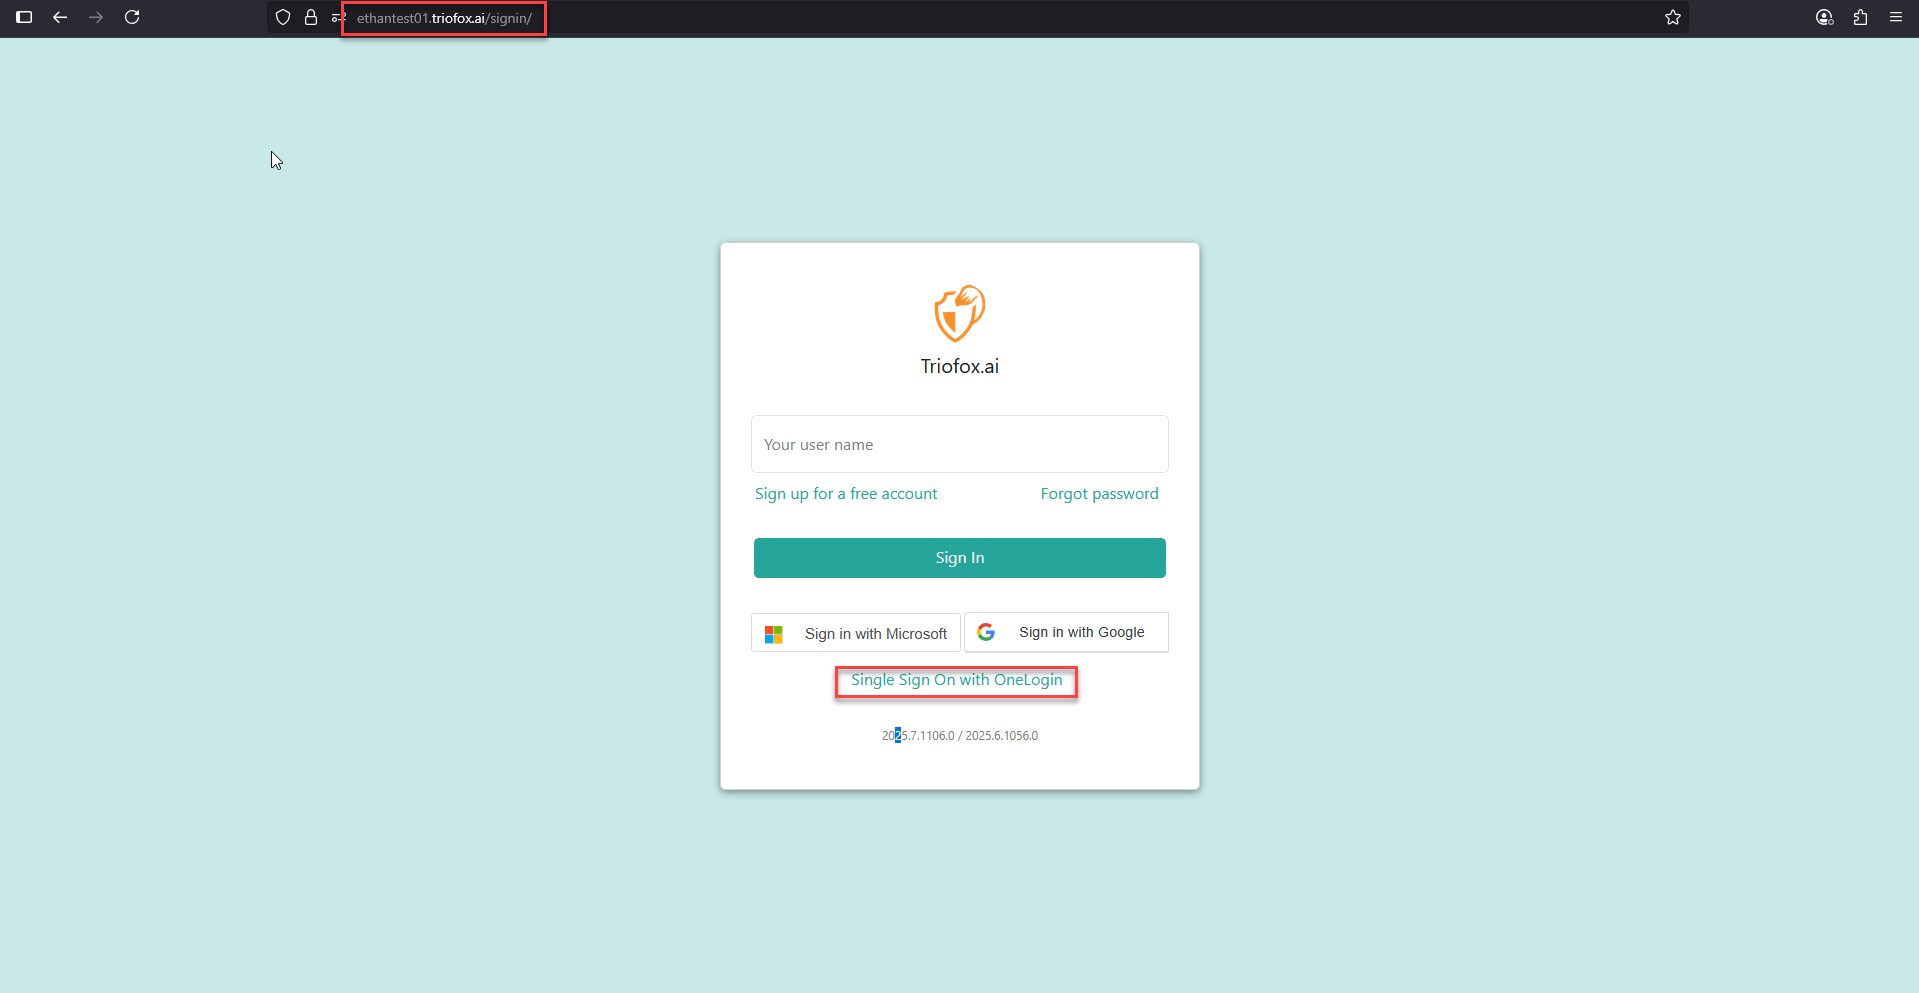Bookmark this page with star icon
The image size is (1919, 993).
coord(1673,17)
